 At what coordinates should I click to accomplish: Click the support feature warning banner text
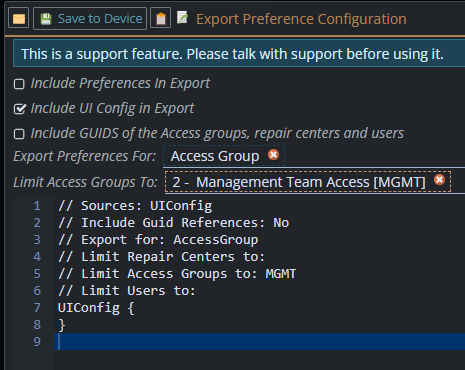tap(232, 54)
